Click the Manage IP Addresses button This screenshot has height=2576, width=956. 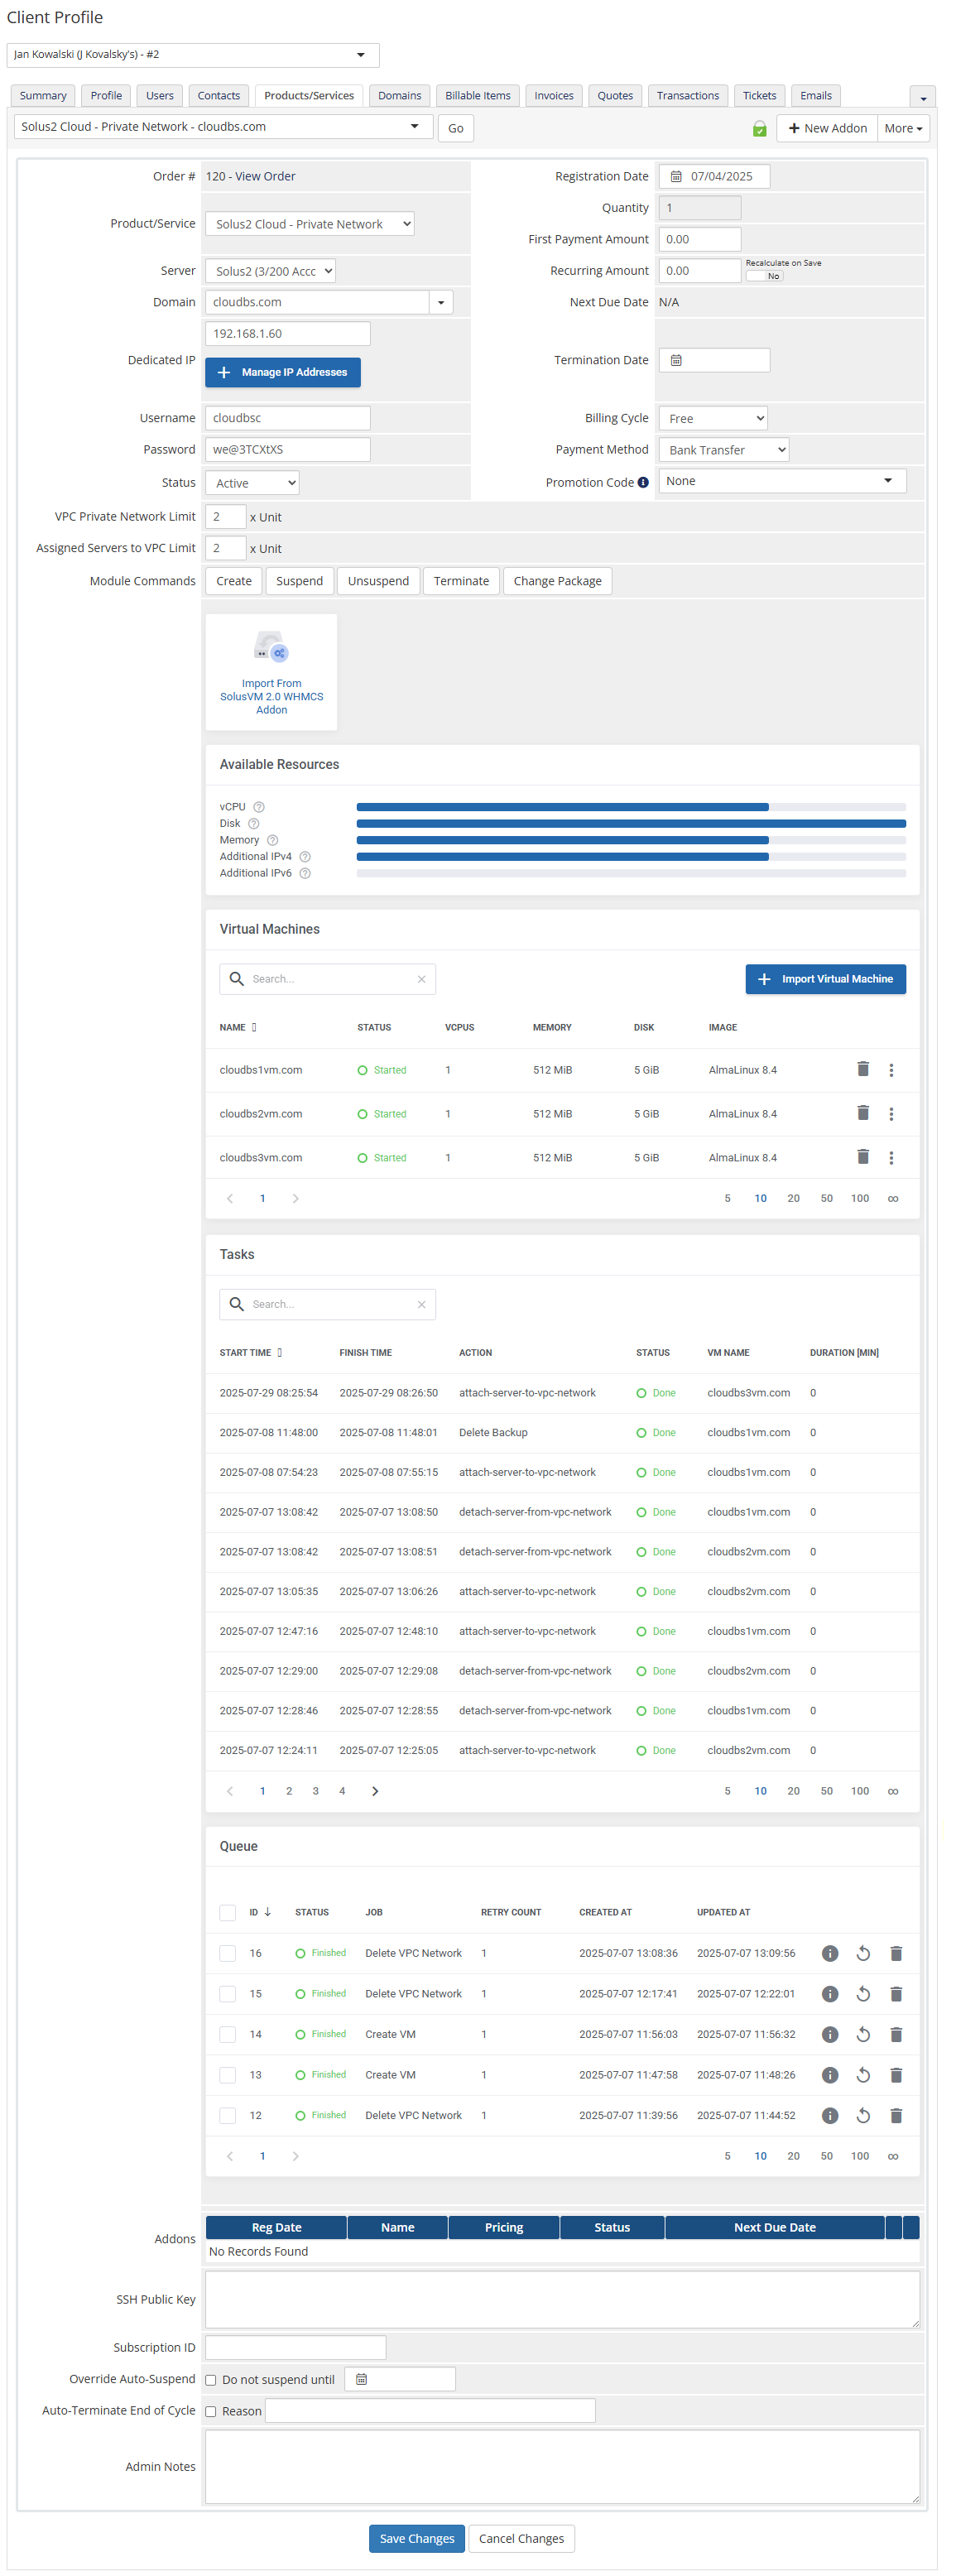tap(283, 372)
